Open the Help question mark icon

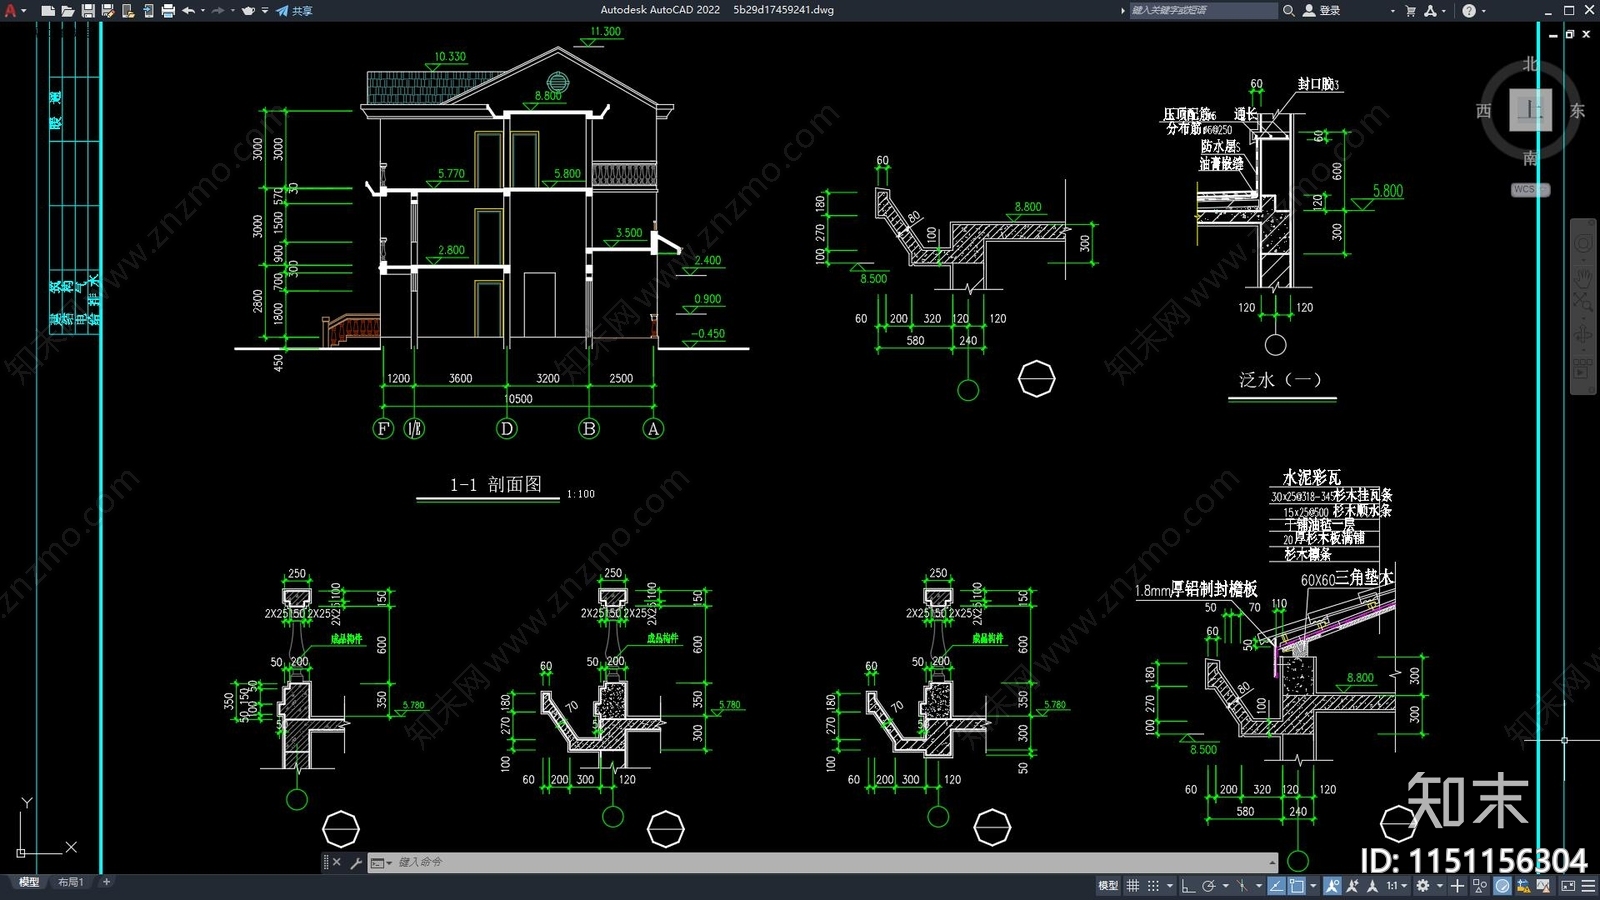pyautogui.click(x=1468, y=10)
